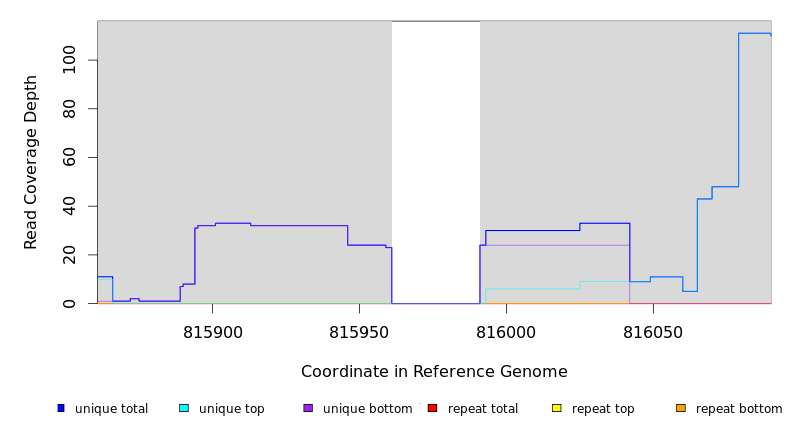Click the "Coordinate in Reference Genome" axis title
The image size is (792, 432).
click(x=434, y=372)
